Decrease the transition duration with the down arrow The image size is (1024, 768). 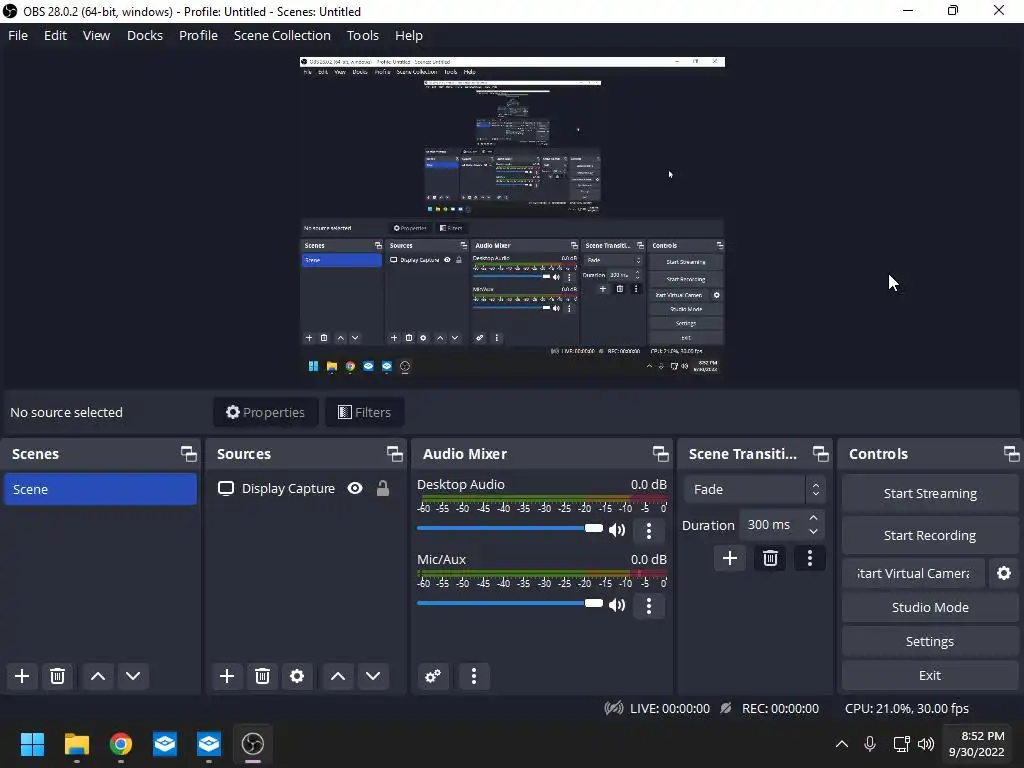[x=813, y=532]
